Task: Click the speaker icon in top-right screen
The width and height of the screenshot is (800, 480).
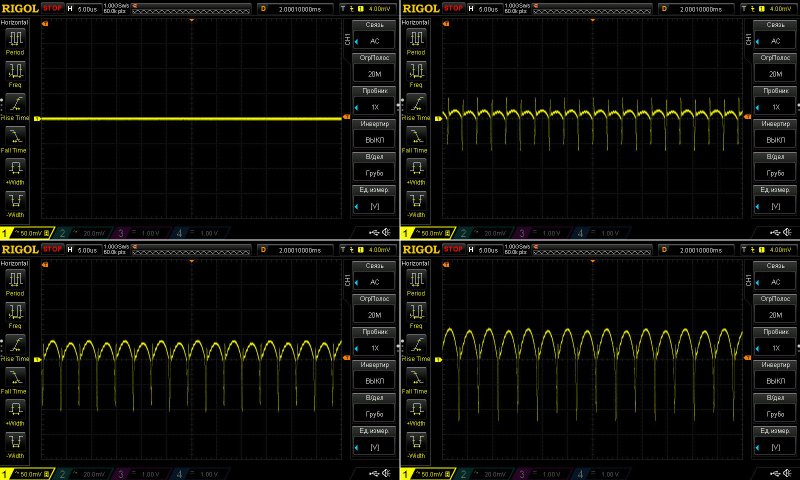Action: (788, 233)
